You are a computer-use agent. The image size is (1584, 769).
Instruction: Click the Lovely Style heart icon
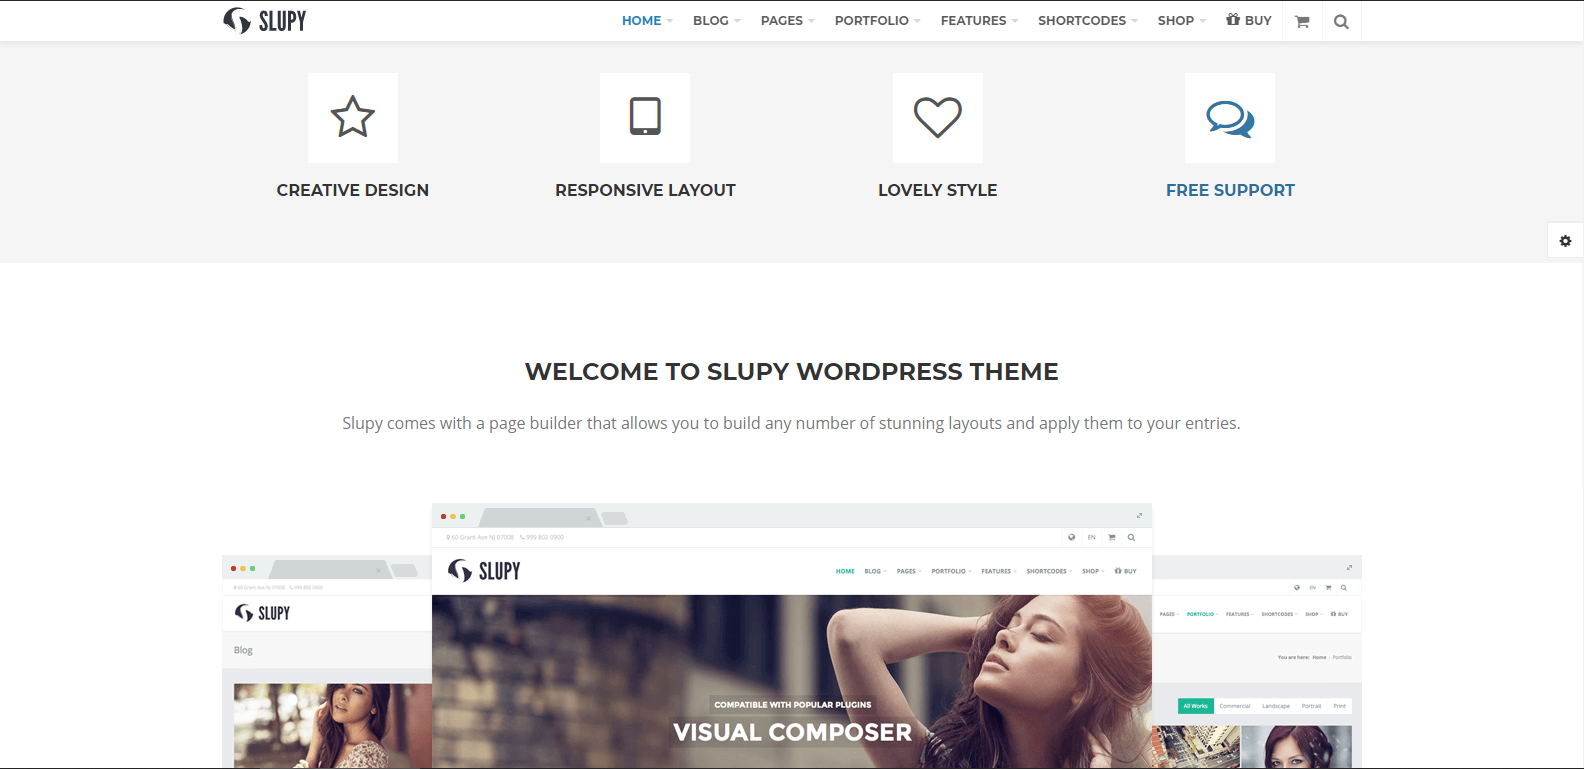(937, 117)
